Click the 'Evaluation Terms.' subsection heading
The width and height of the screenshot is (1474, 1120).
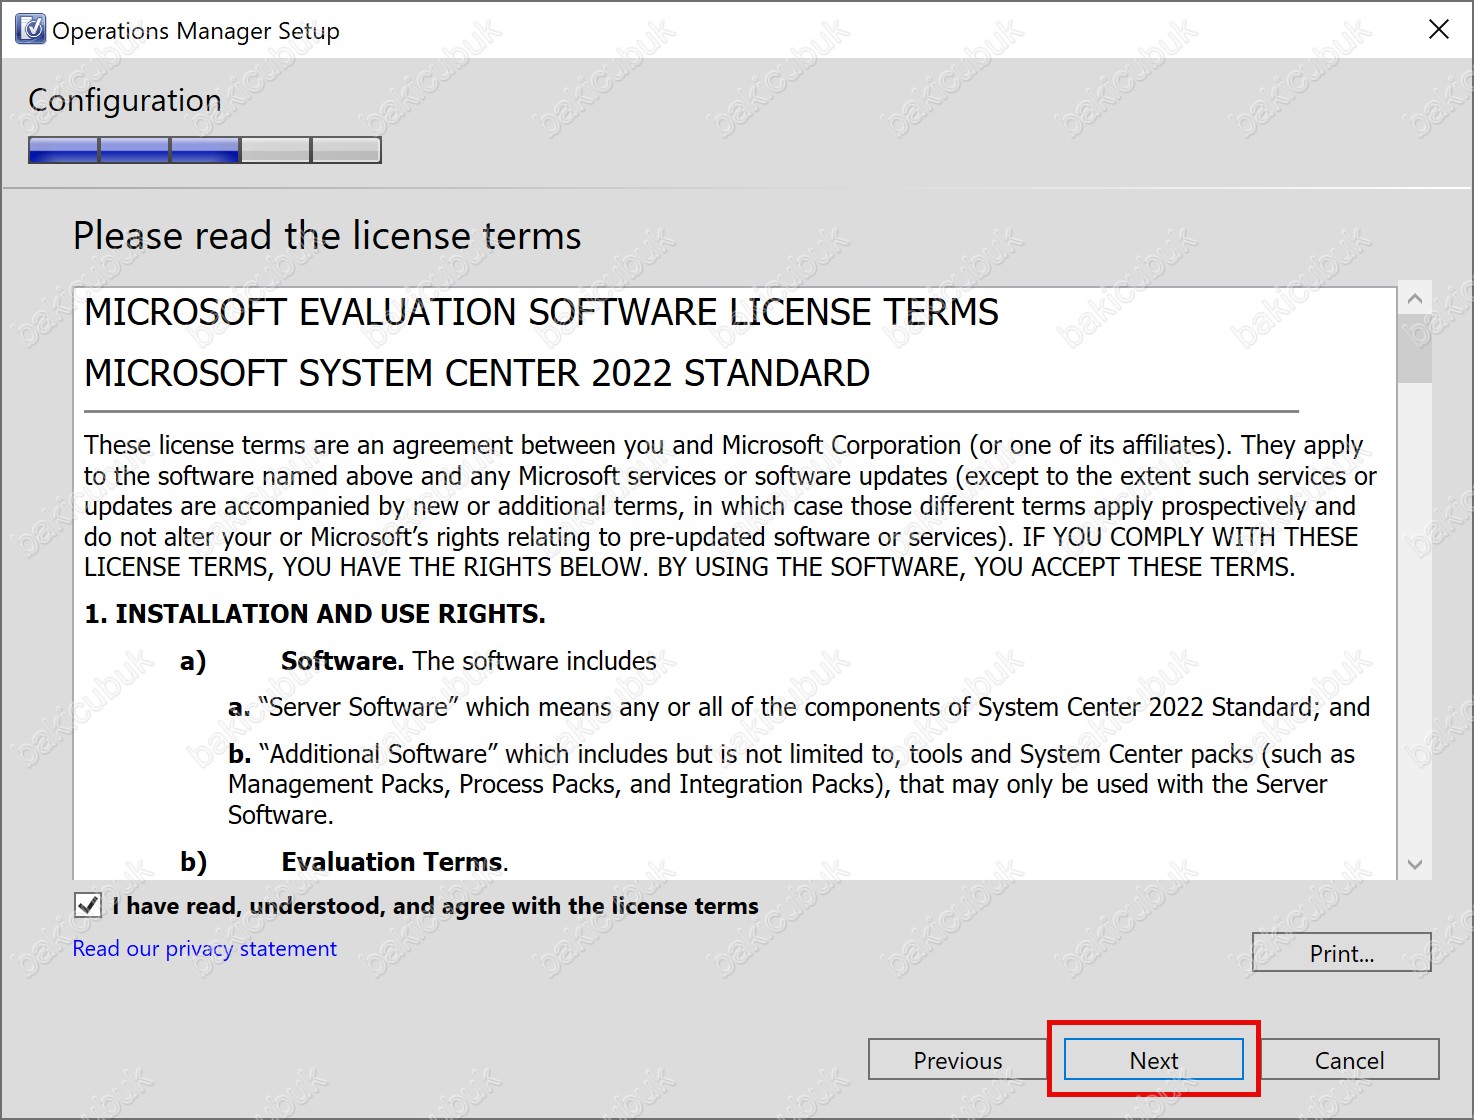click(x=395, y=862)
